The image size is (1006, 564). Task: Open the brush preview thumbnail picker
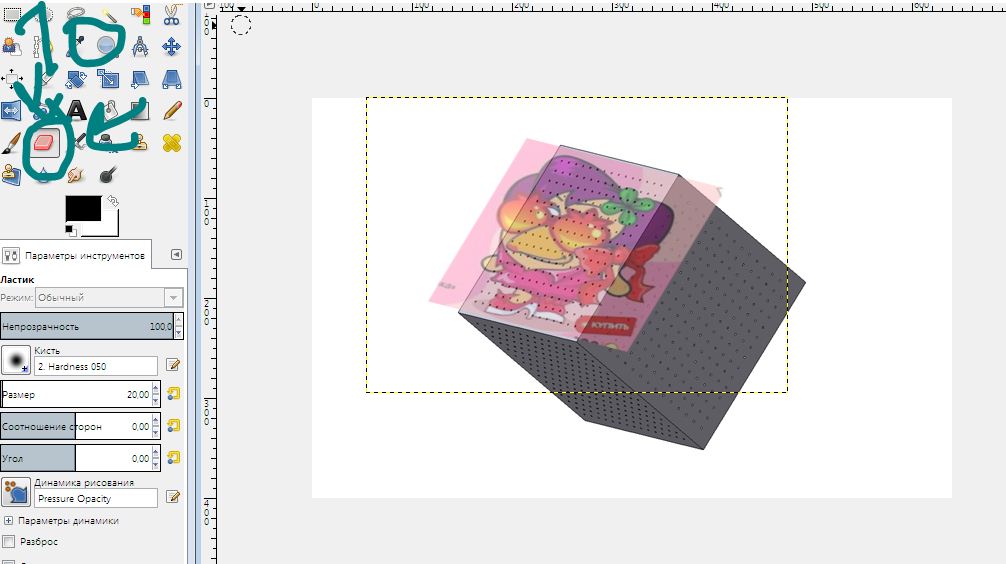15,360
